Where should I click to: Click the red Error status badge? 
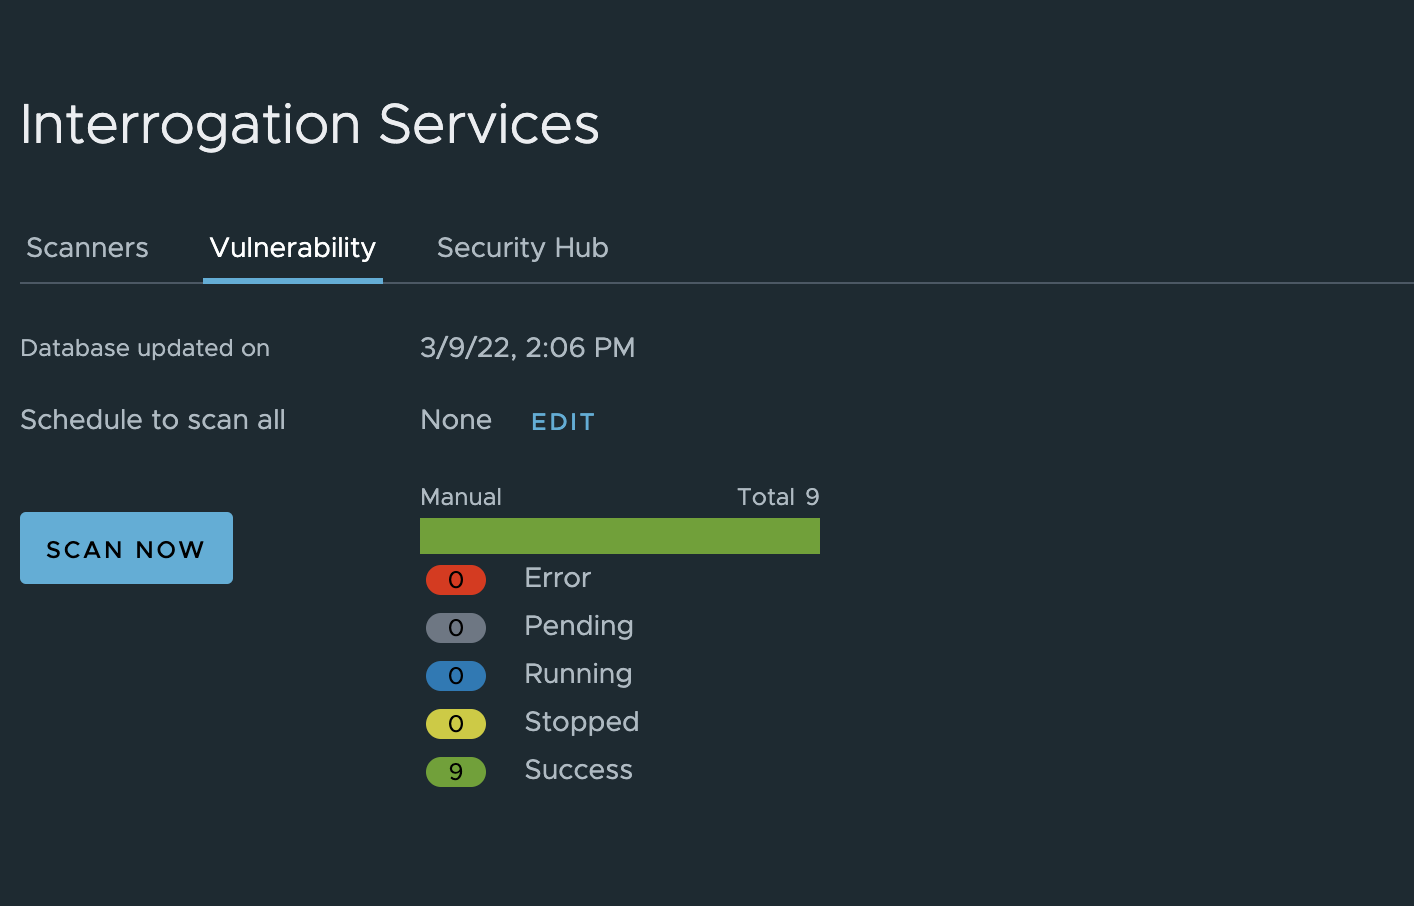tap(456, 580)
